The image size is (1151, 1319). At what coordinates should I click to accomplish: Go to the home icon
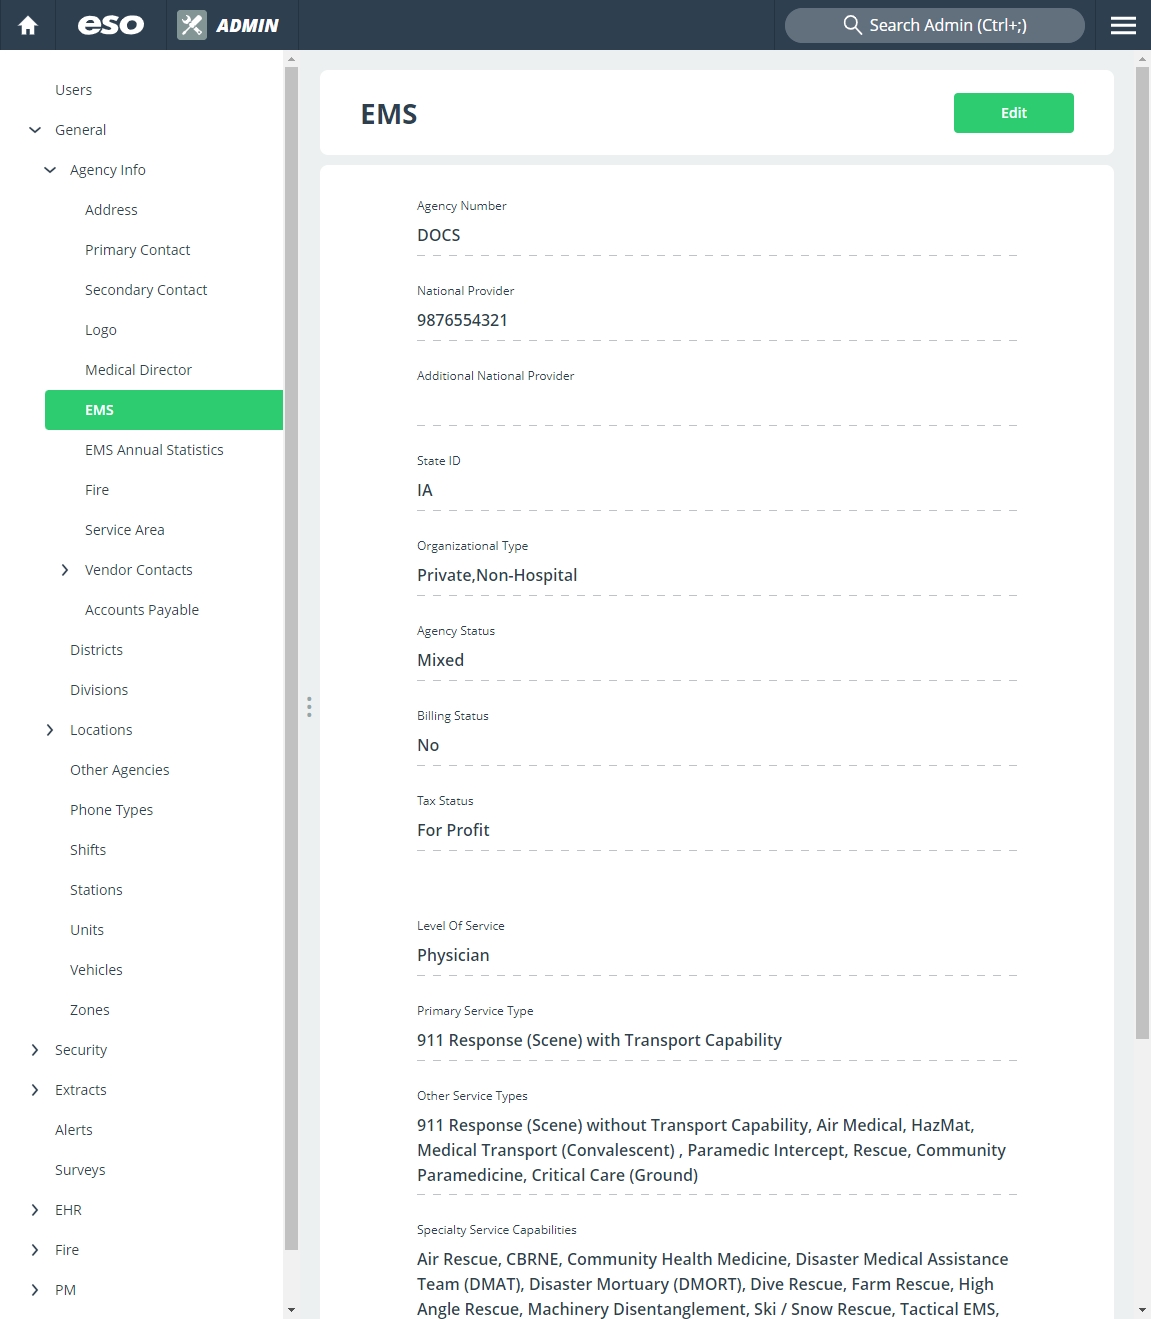pos(28,25)
